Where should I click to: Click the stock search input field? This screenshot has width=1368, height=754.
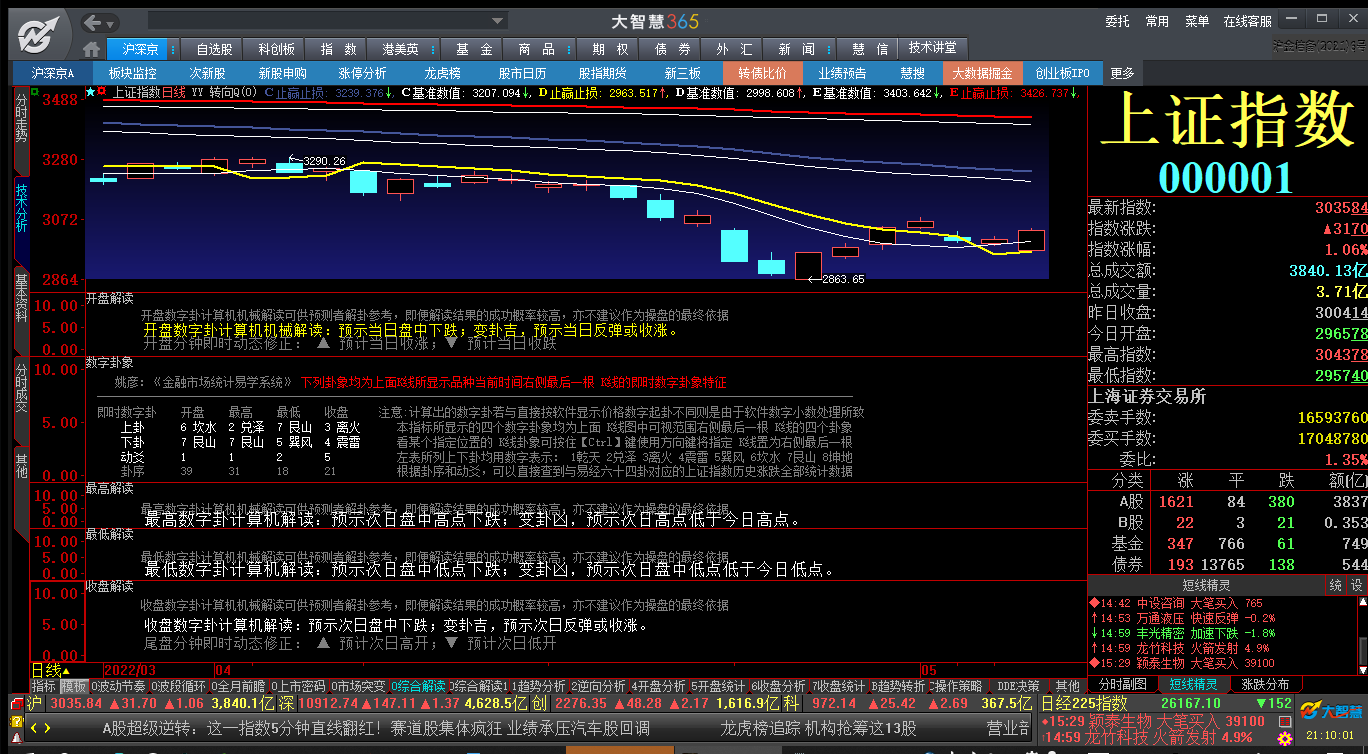[318, 21]
